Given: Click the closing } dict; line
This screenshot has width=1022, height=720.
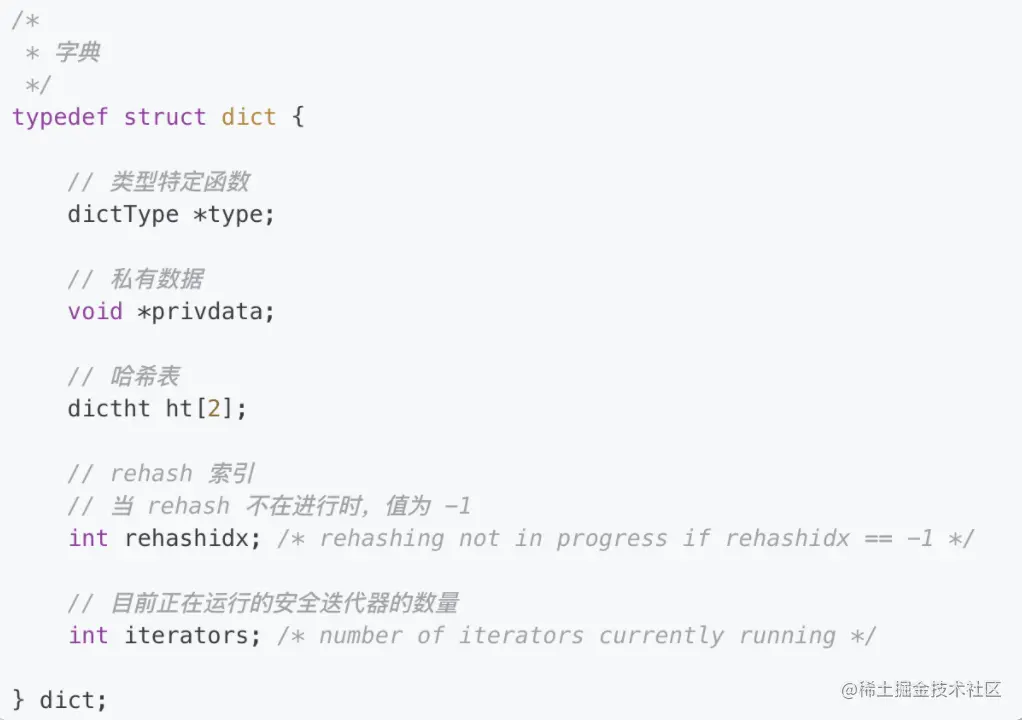Looking at the screenshot, I should click(59, 700).
